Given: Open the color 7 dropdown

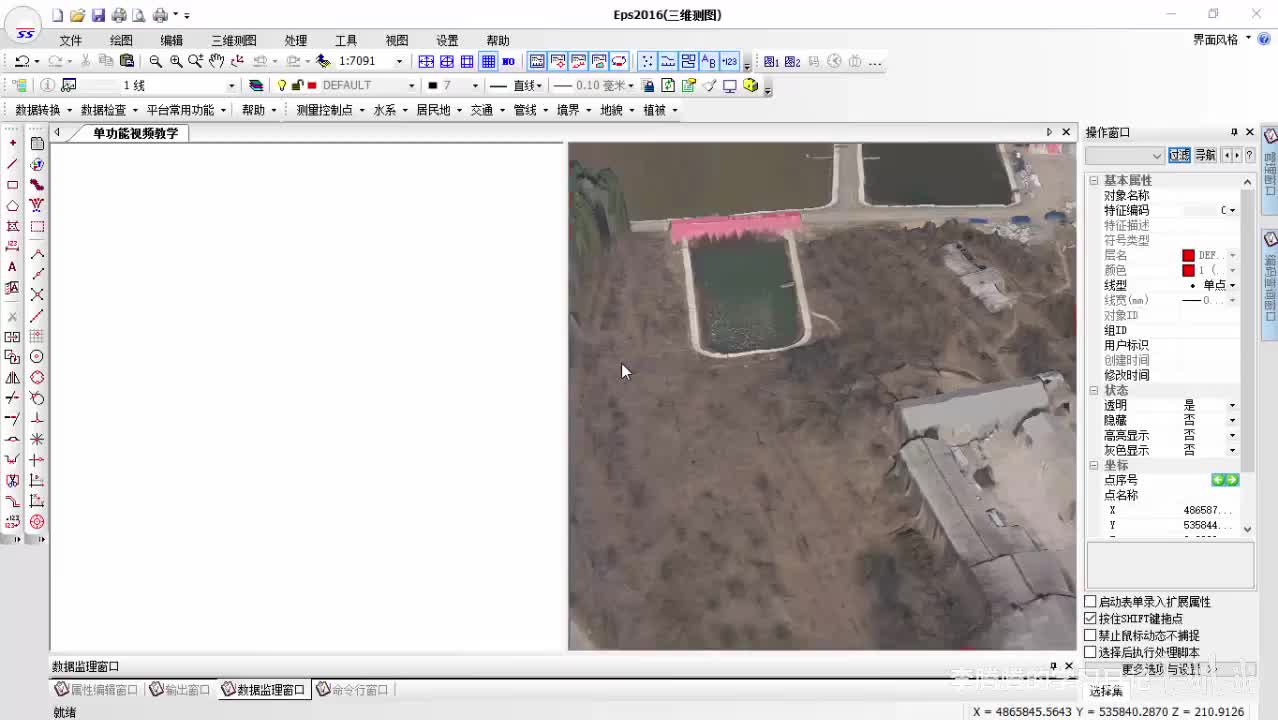Looking at the screenshot, I should 474,85.
